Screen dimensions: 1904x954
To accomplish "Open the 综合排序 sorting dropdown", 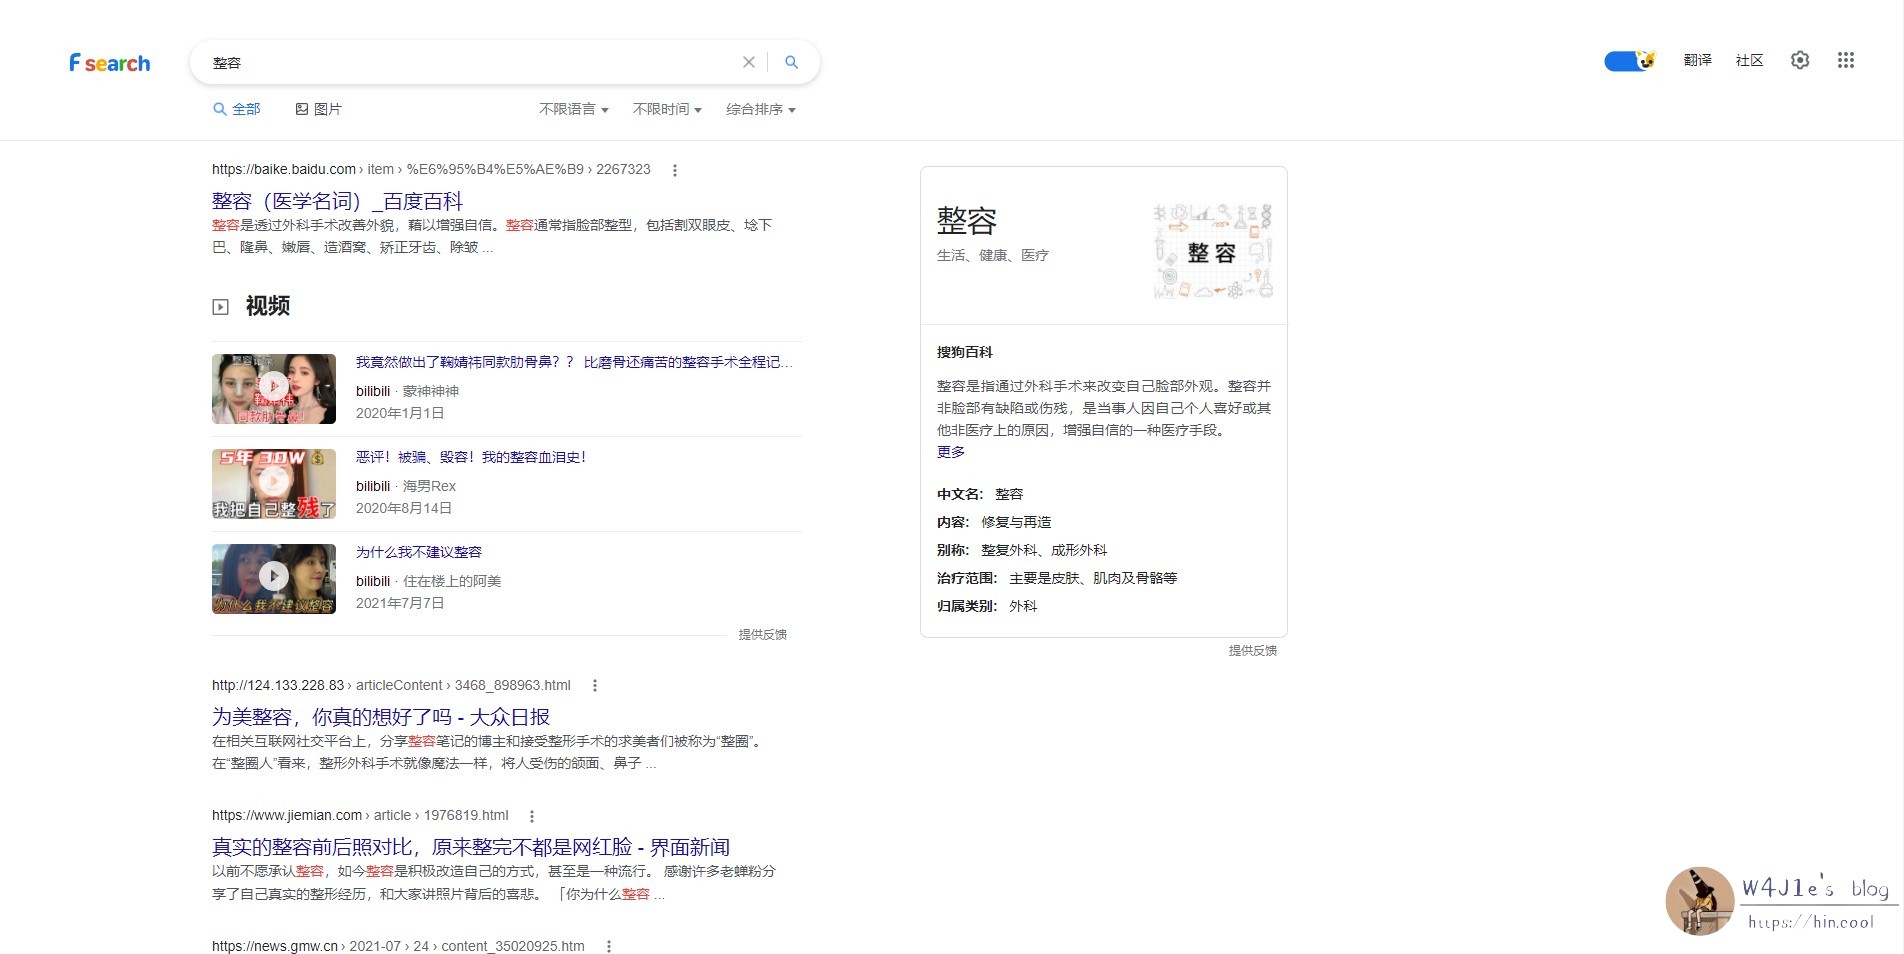I will click(x=760, y=109).
